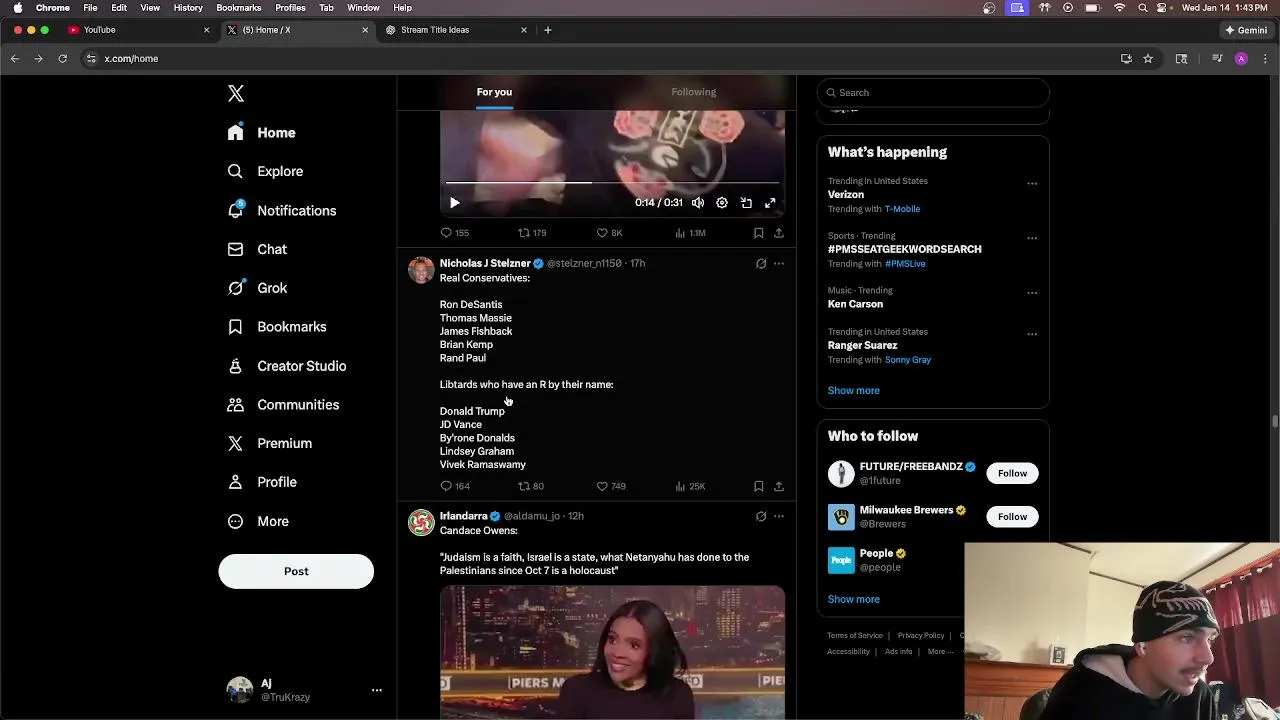Viewport: 1280px width, 720px height.
Task: Open Chat from the sidebar
Action: [x=257, y=249]
